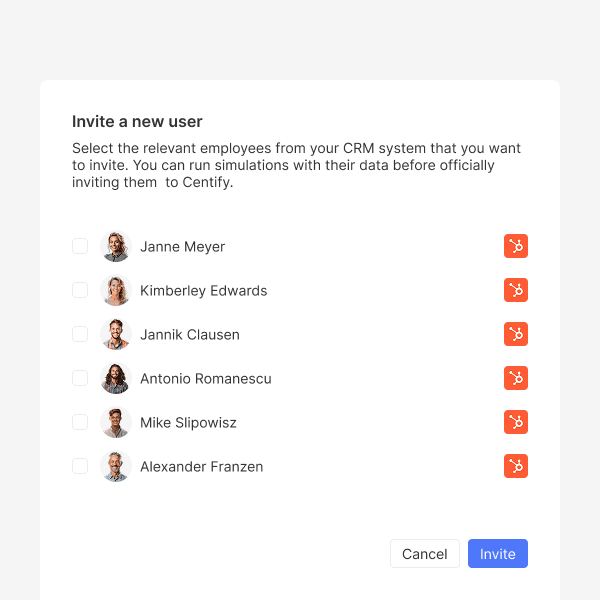
Task: Open HubSpot icon for Jannik Clausen
Action: click(x=516, y=335)
